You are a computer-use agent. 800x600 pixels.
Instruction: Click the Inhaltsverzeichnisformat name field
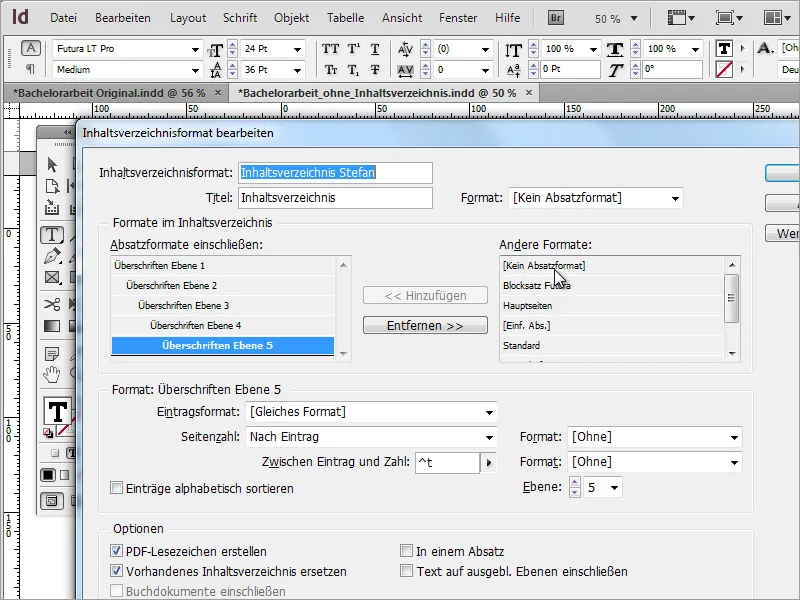[x=335, y=172]
